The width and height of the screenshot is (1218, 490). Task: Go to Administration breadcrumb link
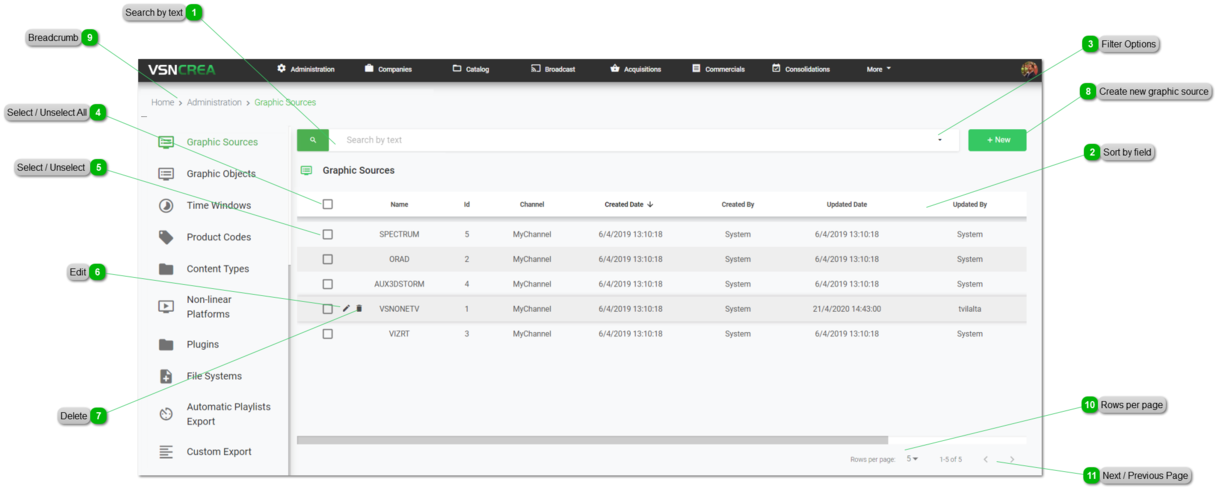click(x=214, y=103)
